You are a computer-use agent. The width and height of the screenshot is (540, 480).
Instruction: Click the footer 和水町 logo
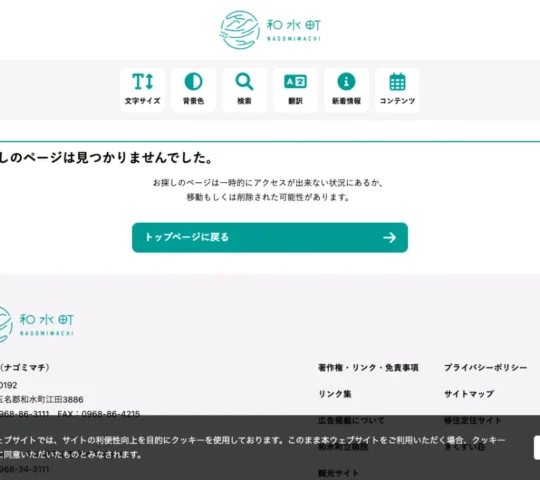coord(36,324)
